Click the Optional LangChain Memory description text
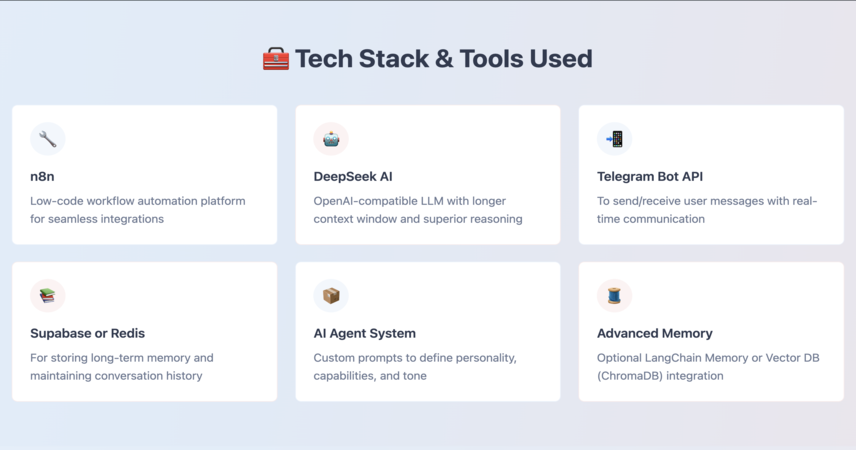The image size is (856, 450). coord(708,366)
